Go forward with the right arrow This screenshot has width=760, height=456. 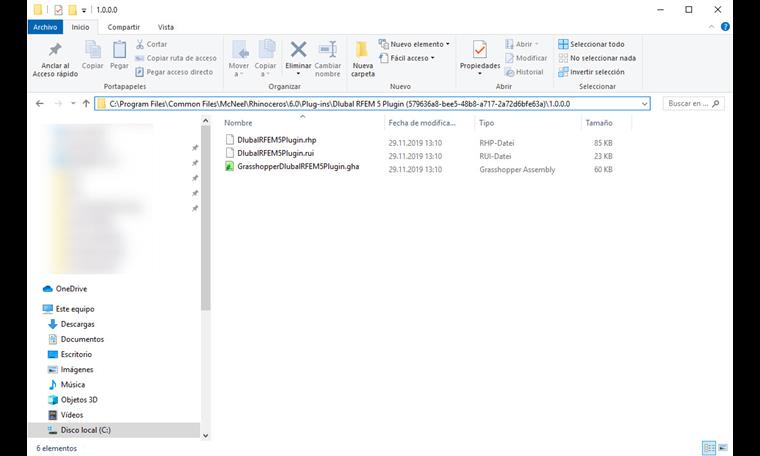click(x=58, y=103)
